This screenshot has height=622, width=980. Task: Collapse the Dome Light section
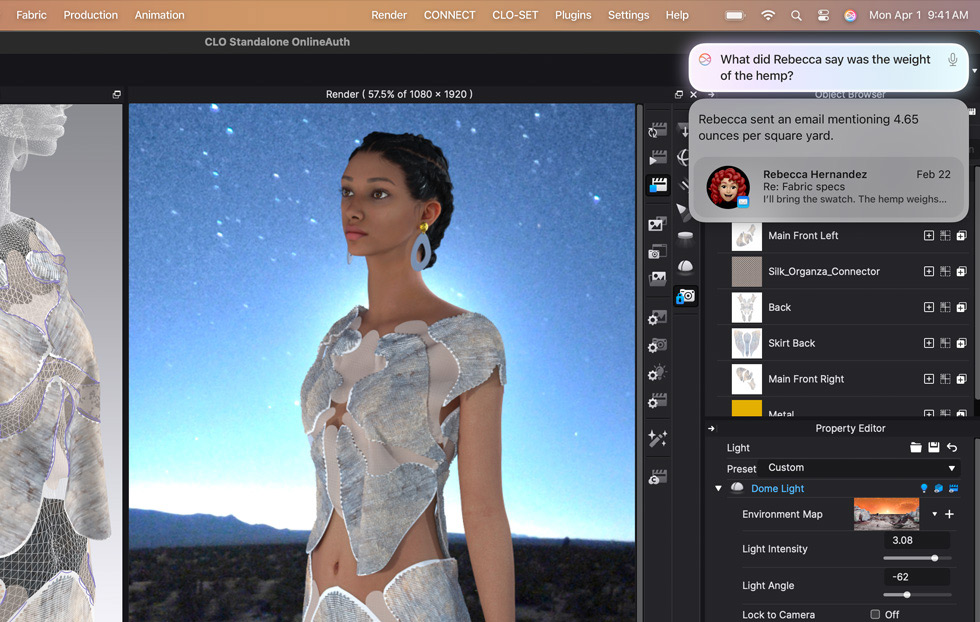coord(718,489)
